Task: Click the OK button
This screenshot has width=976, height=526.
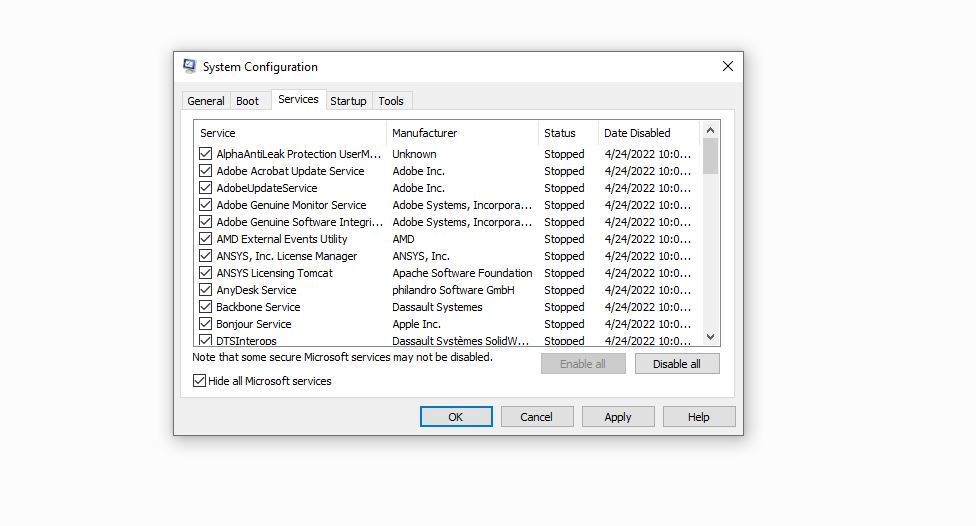Action: point(455,417)
